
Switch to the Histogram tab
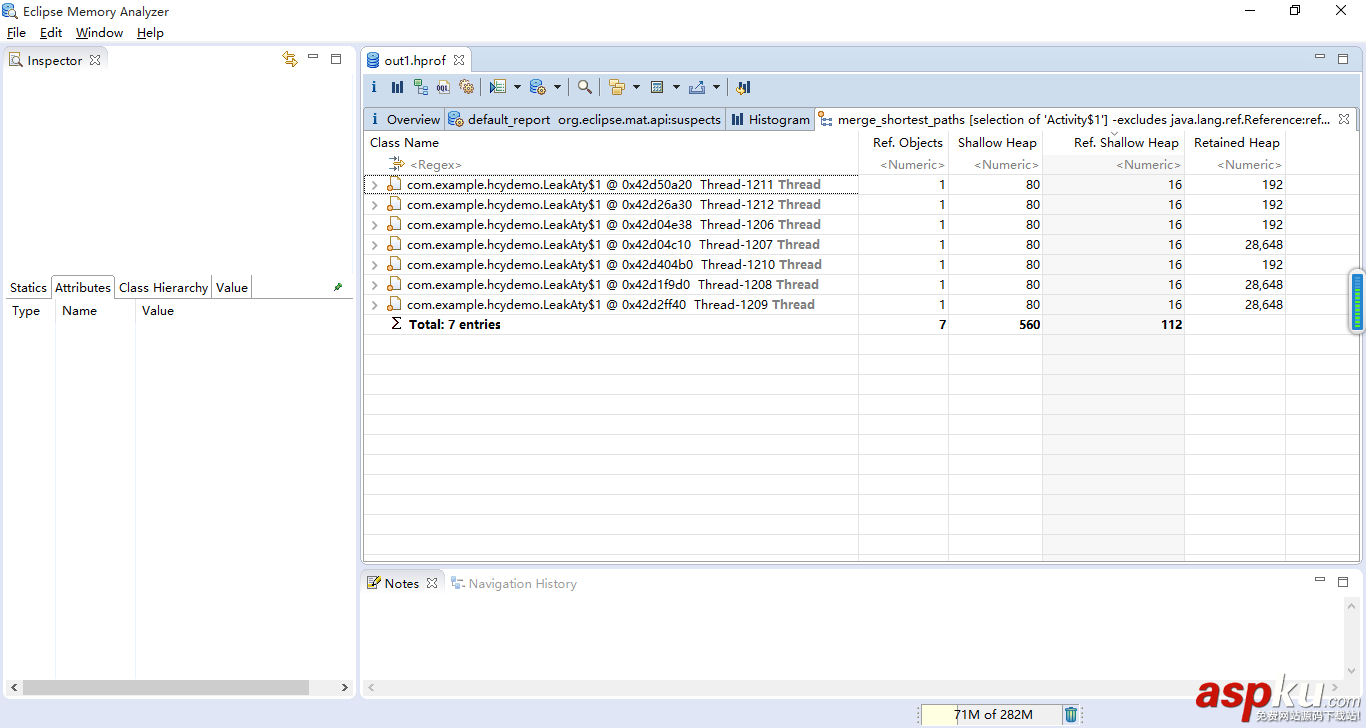tap(770, 119)
